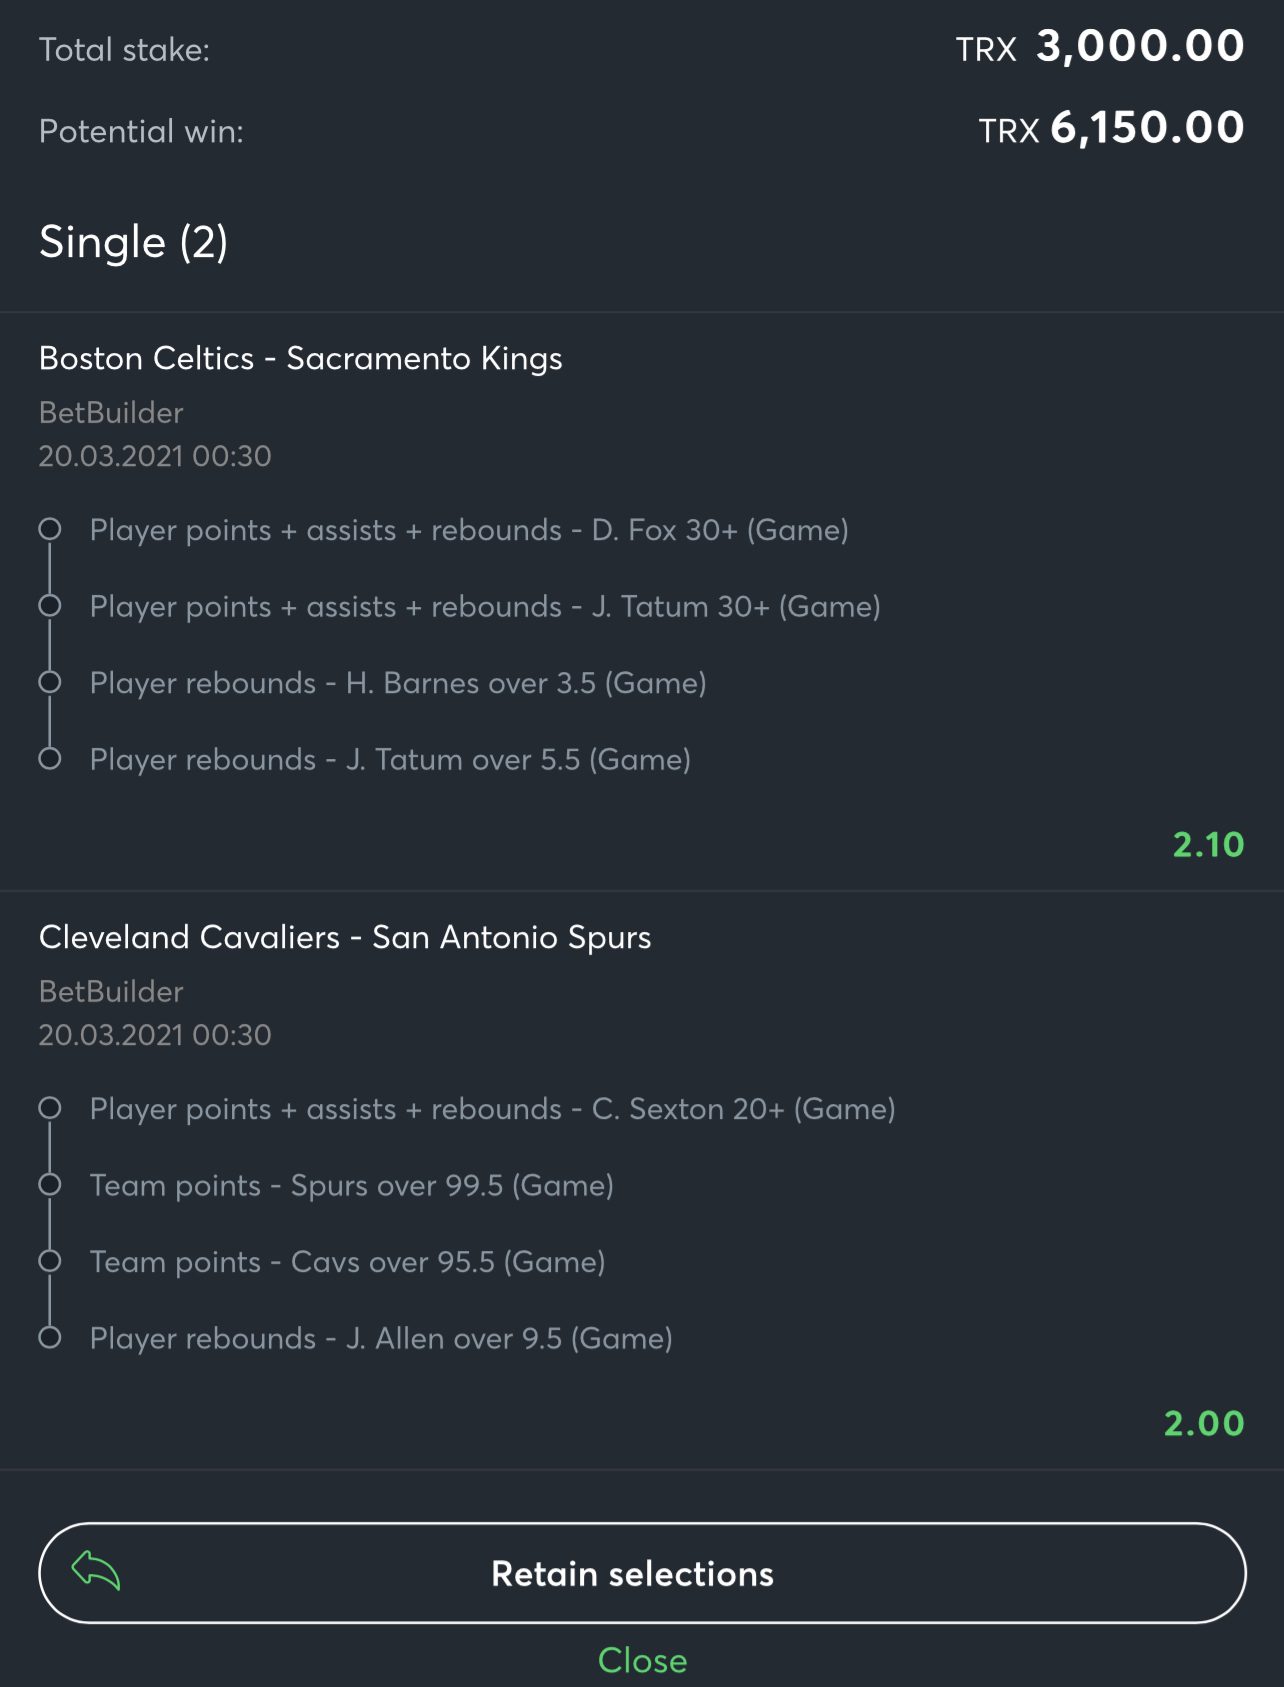Click the H. Barnes rebounds selection circle

[50, 682]
